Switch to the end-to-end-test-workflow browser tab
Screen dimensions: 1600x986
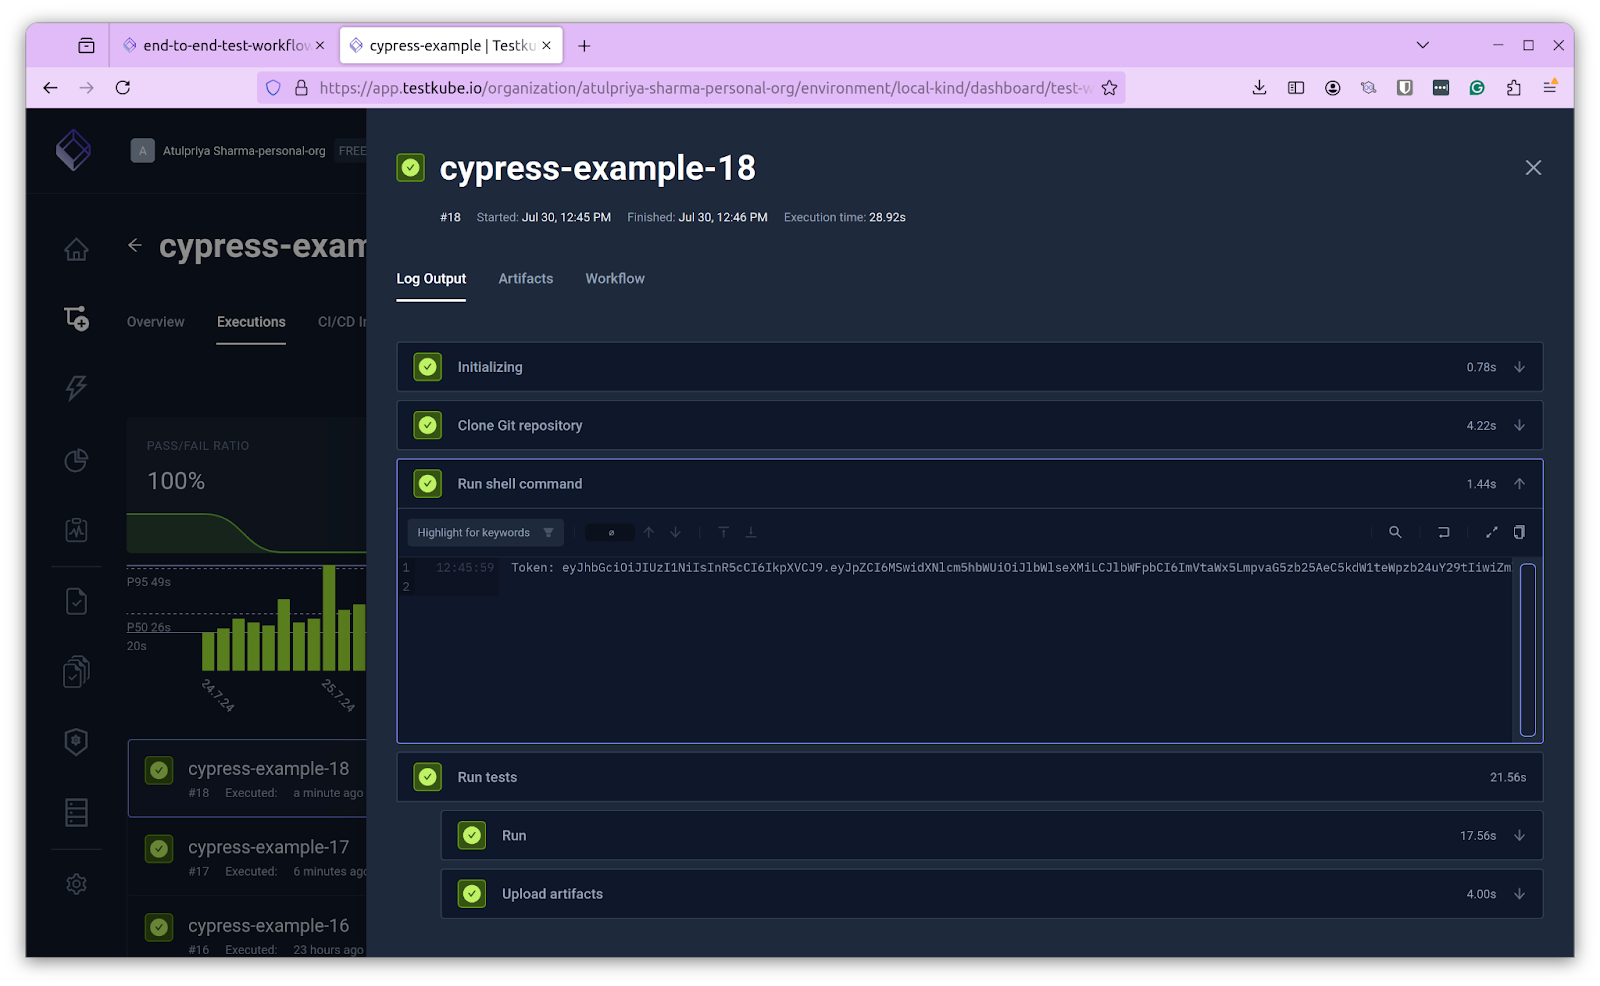click(x=225, y=45)
